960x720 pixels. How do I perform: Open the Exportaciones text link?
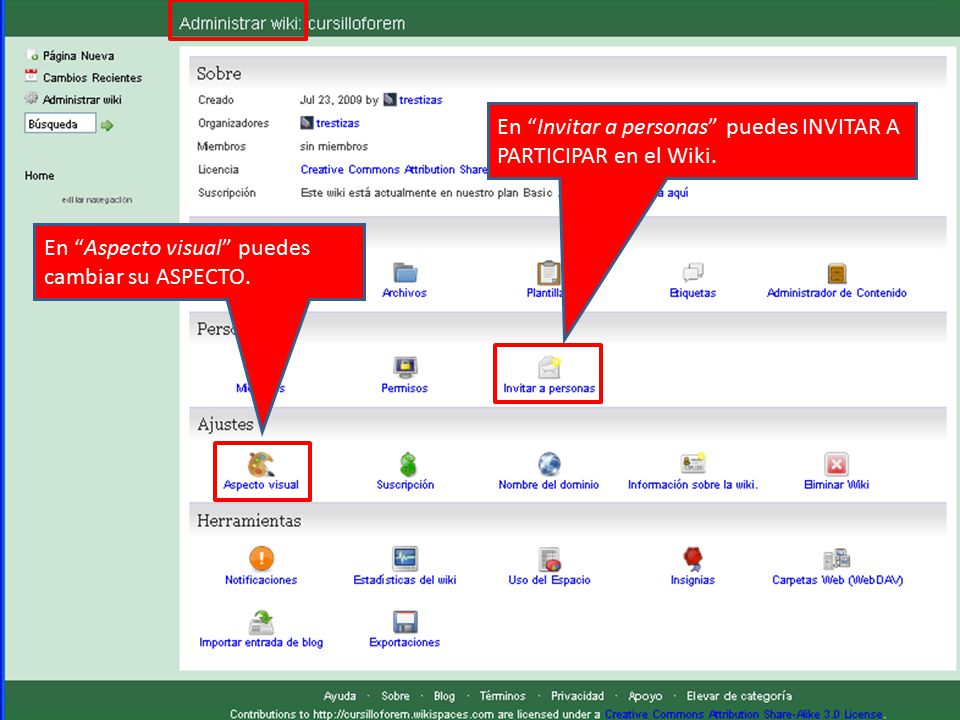pos(405,642)
